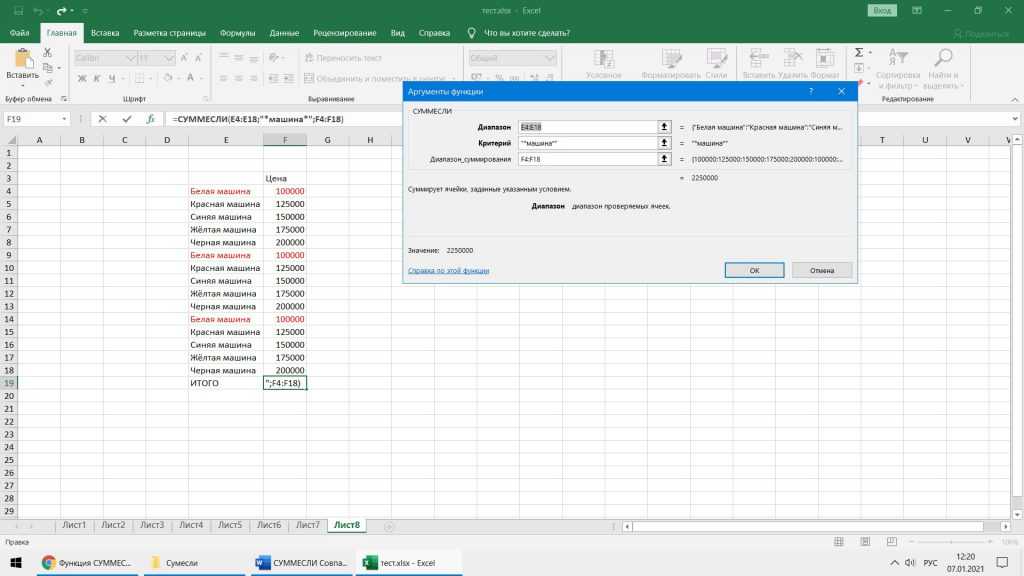
Task: Open Найти и выделить magnifier icon
Action: 942,59
